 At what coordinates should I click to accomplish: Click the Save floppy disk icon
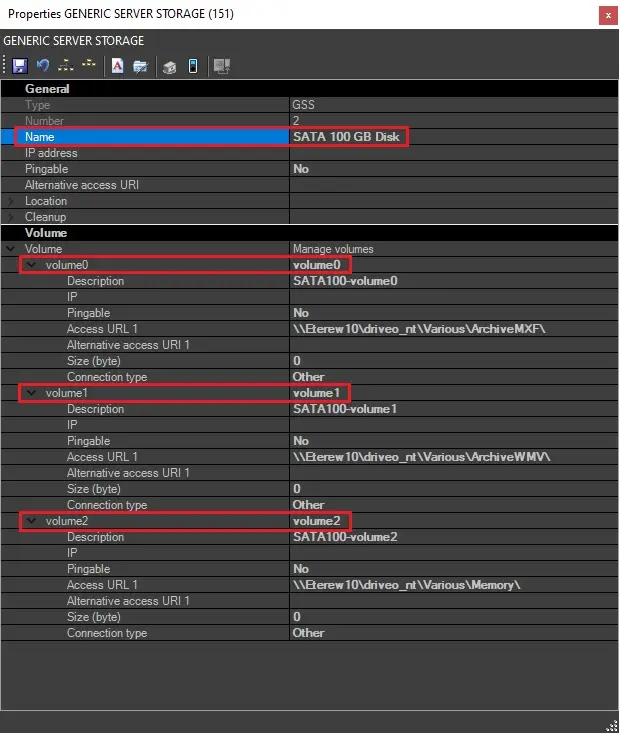pos(19,66)
